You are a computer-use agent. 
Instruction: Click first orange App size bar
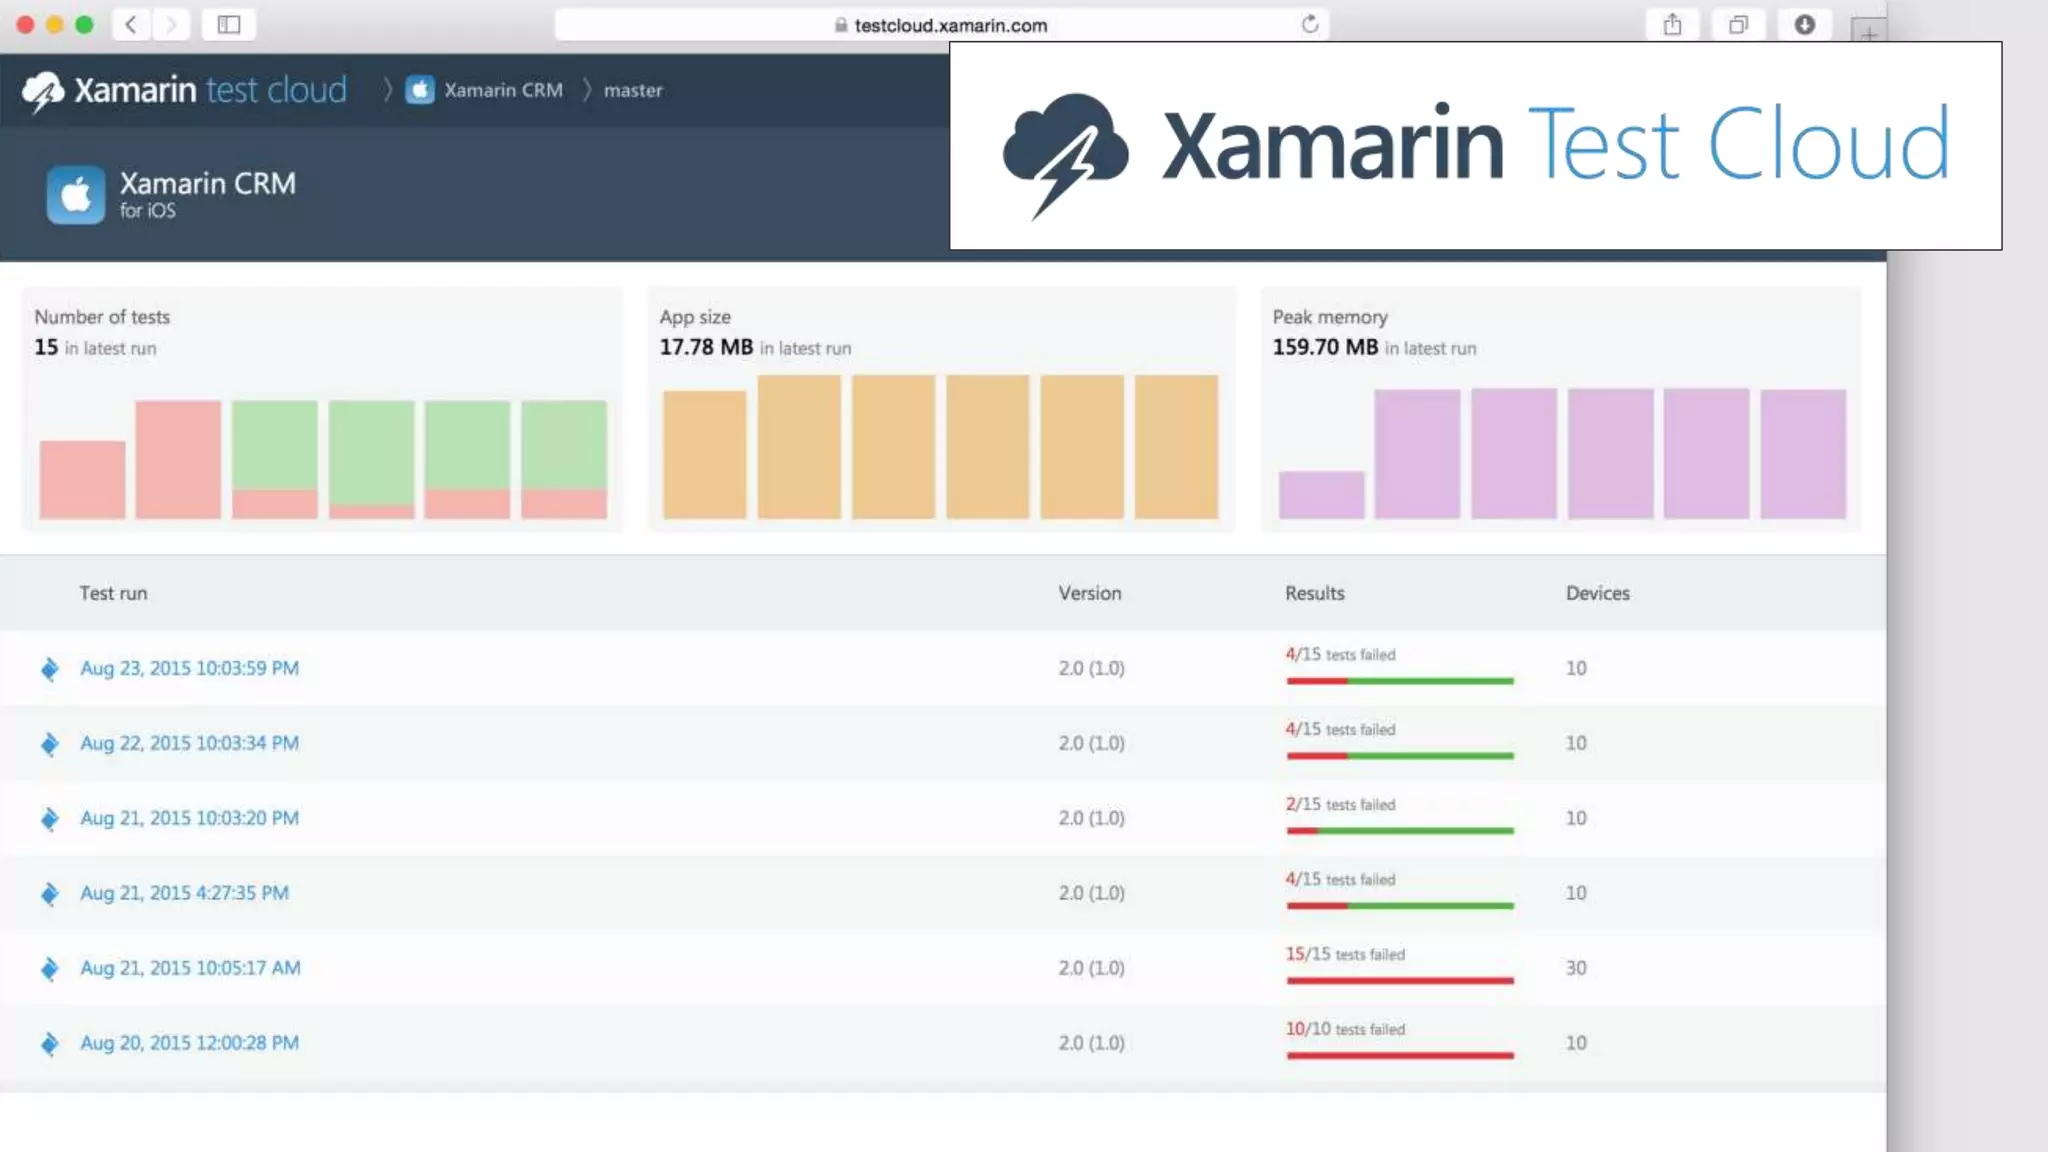point(704,454)
